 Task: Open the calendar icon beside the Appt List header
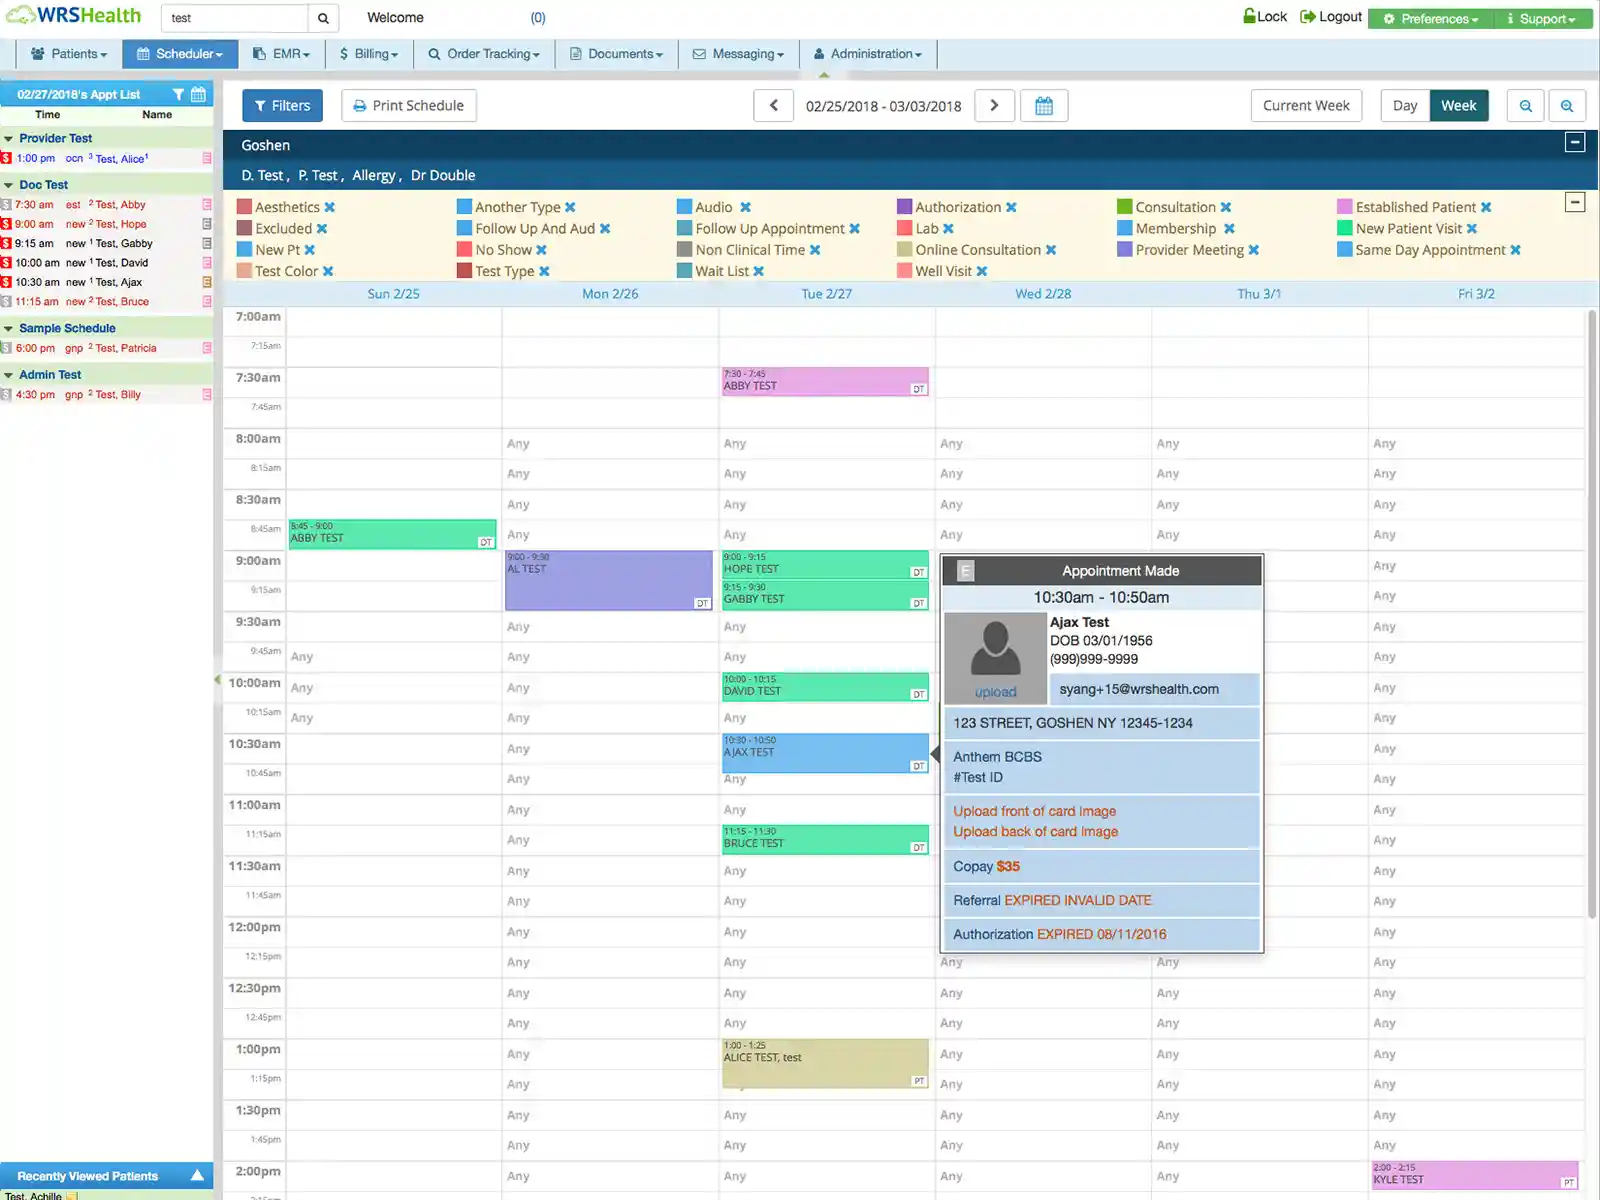pyautogui.click(x=197, y=93)
